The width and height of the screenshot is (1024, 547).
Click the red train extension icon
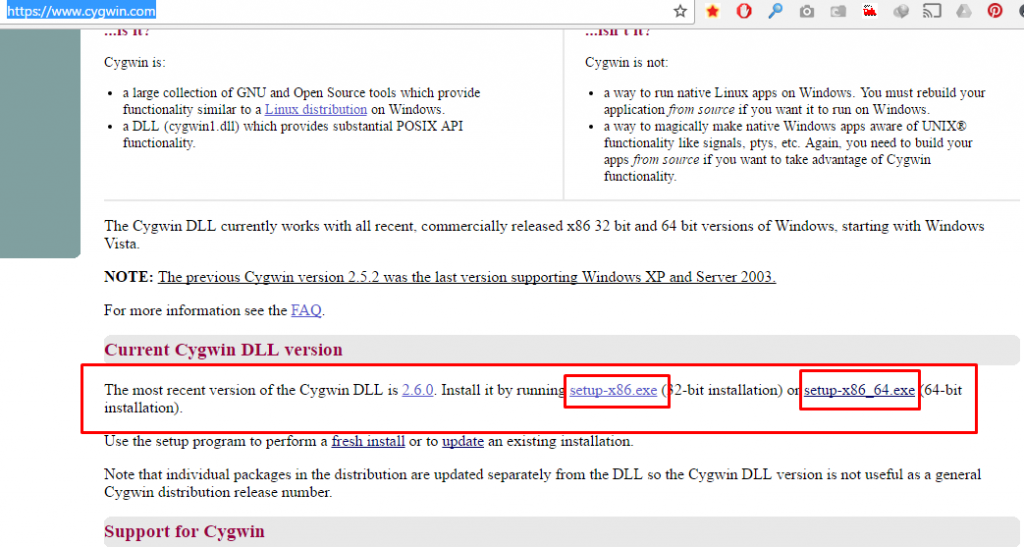click(869, 12)
